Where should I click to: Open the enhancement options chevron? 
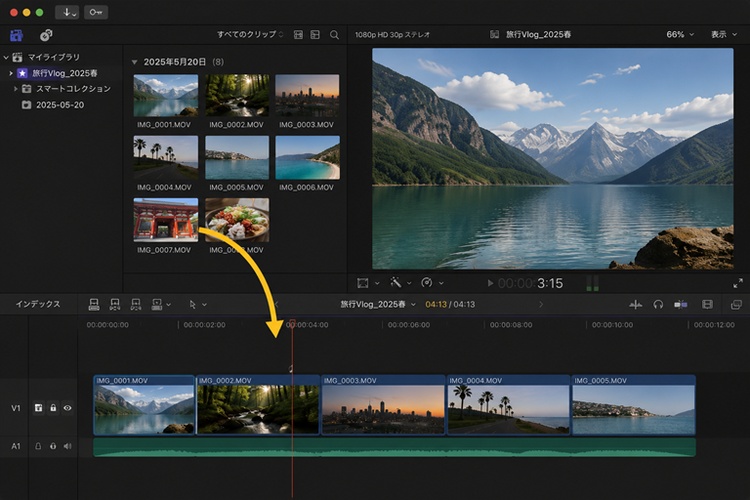tap(409, 283)
